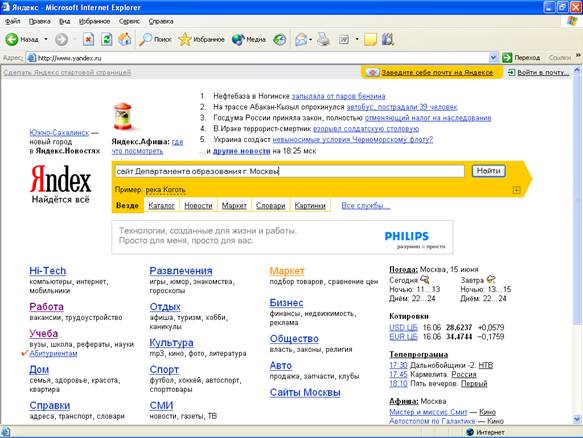The image size is (583, 438).
Task: Open the Media (Медиа) toolbar pane
Action: (x=249, y=39)
